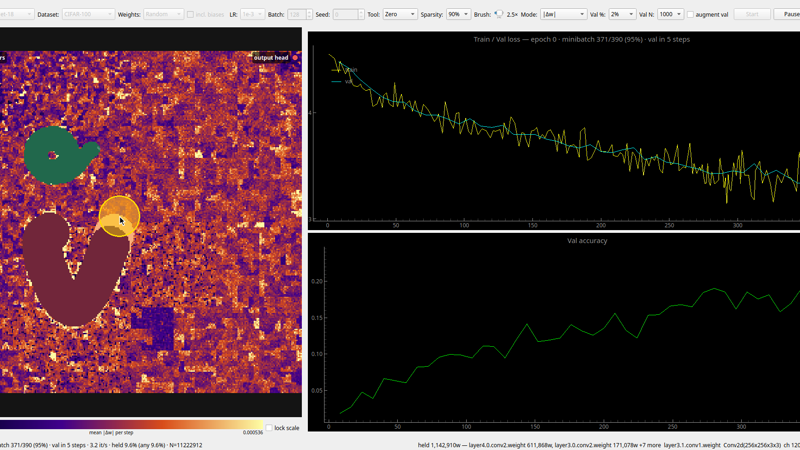Open the Val % dropdown
The image size is (800, 450).
pos(622,14)
